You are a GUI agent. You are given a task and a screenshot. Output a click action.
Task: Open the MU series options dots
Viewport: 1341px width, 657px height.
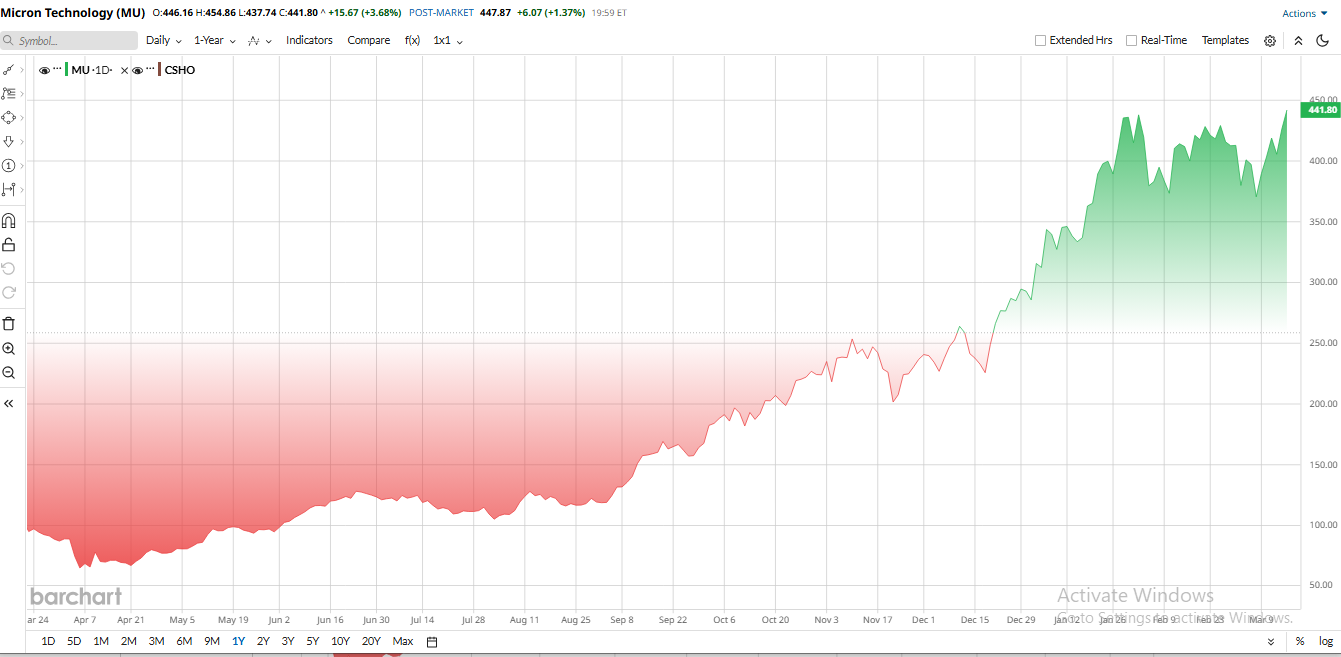click(57, 70)
